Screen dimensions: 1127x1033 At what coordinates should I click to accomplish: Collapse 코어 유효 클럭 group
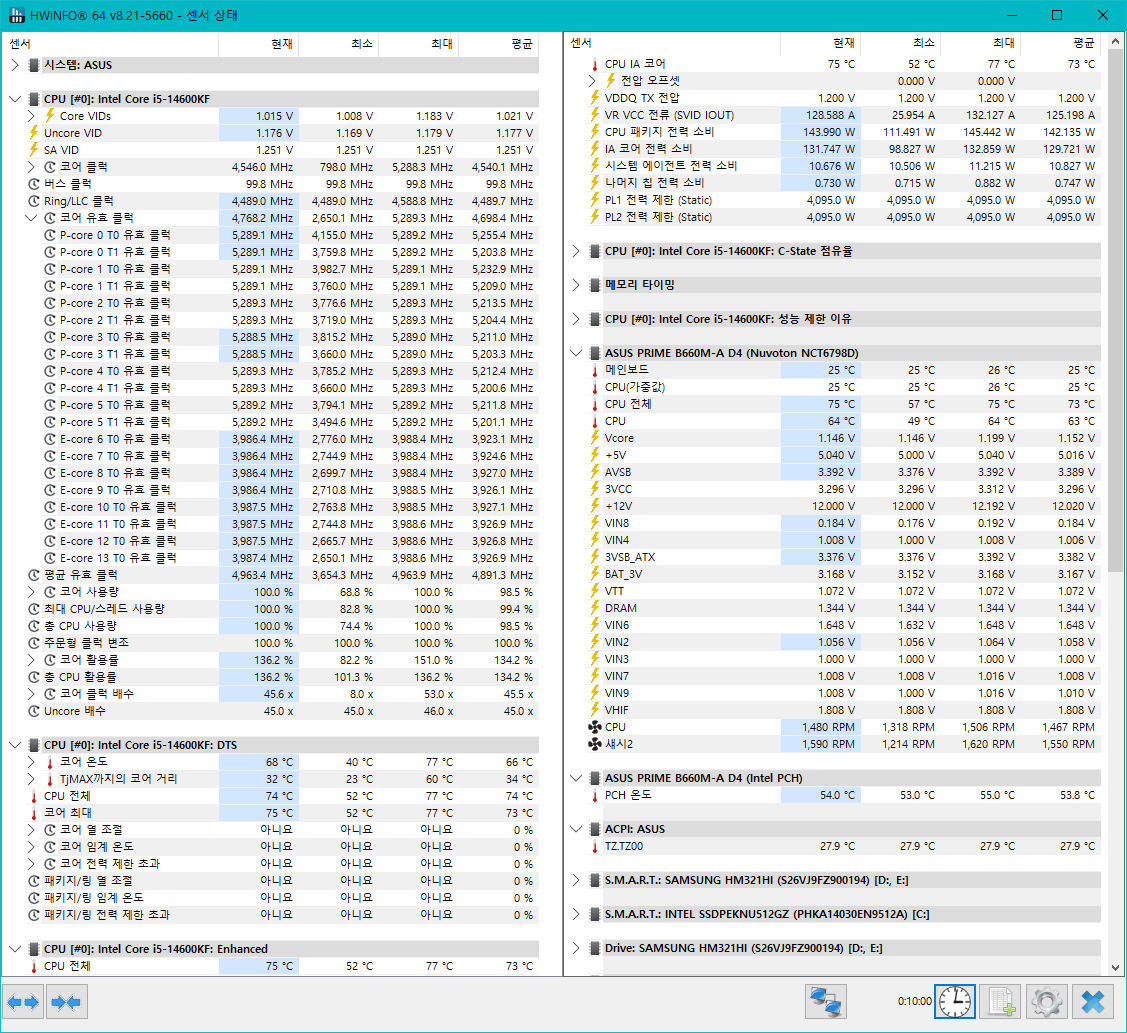(x=31, y=218)
